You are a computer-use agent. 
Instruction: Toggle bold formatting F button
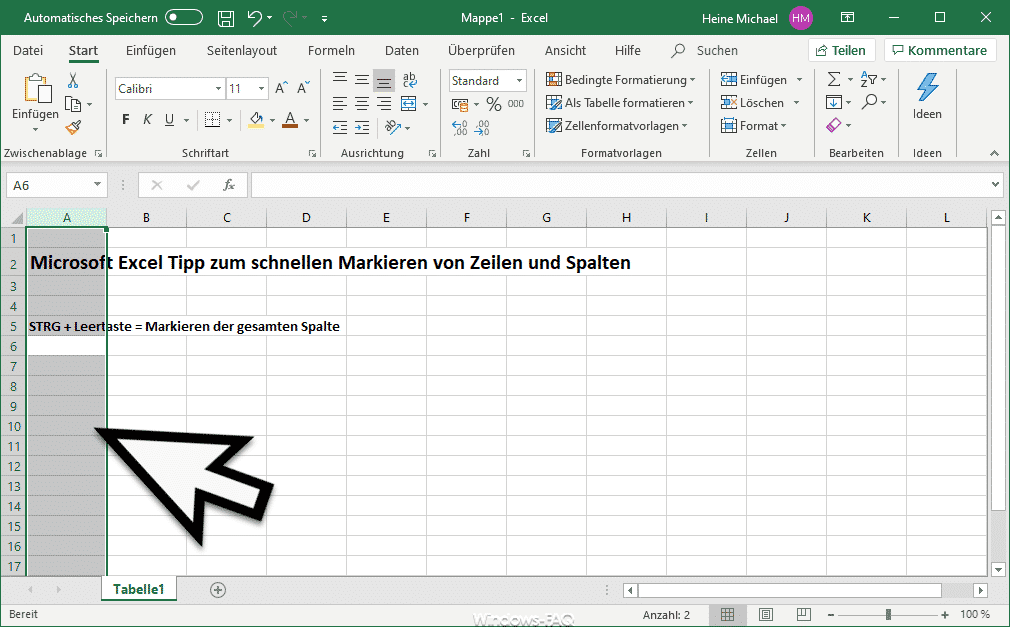click(x=126, y=119)
